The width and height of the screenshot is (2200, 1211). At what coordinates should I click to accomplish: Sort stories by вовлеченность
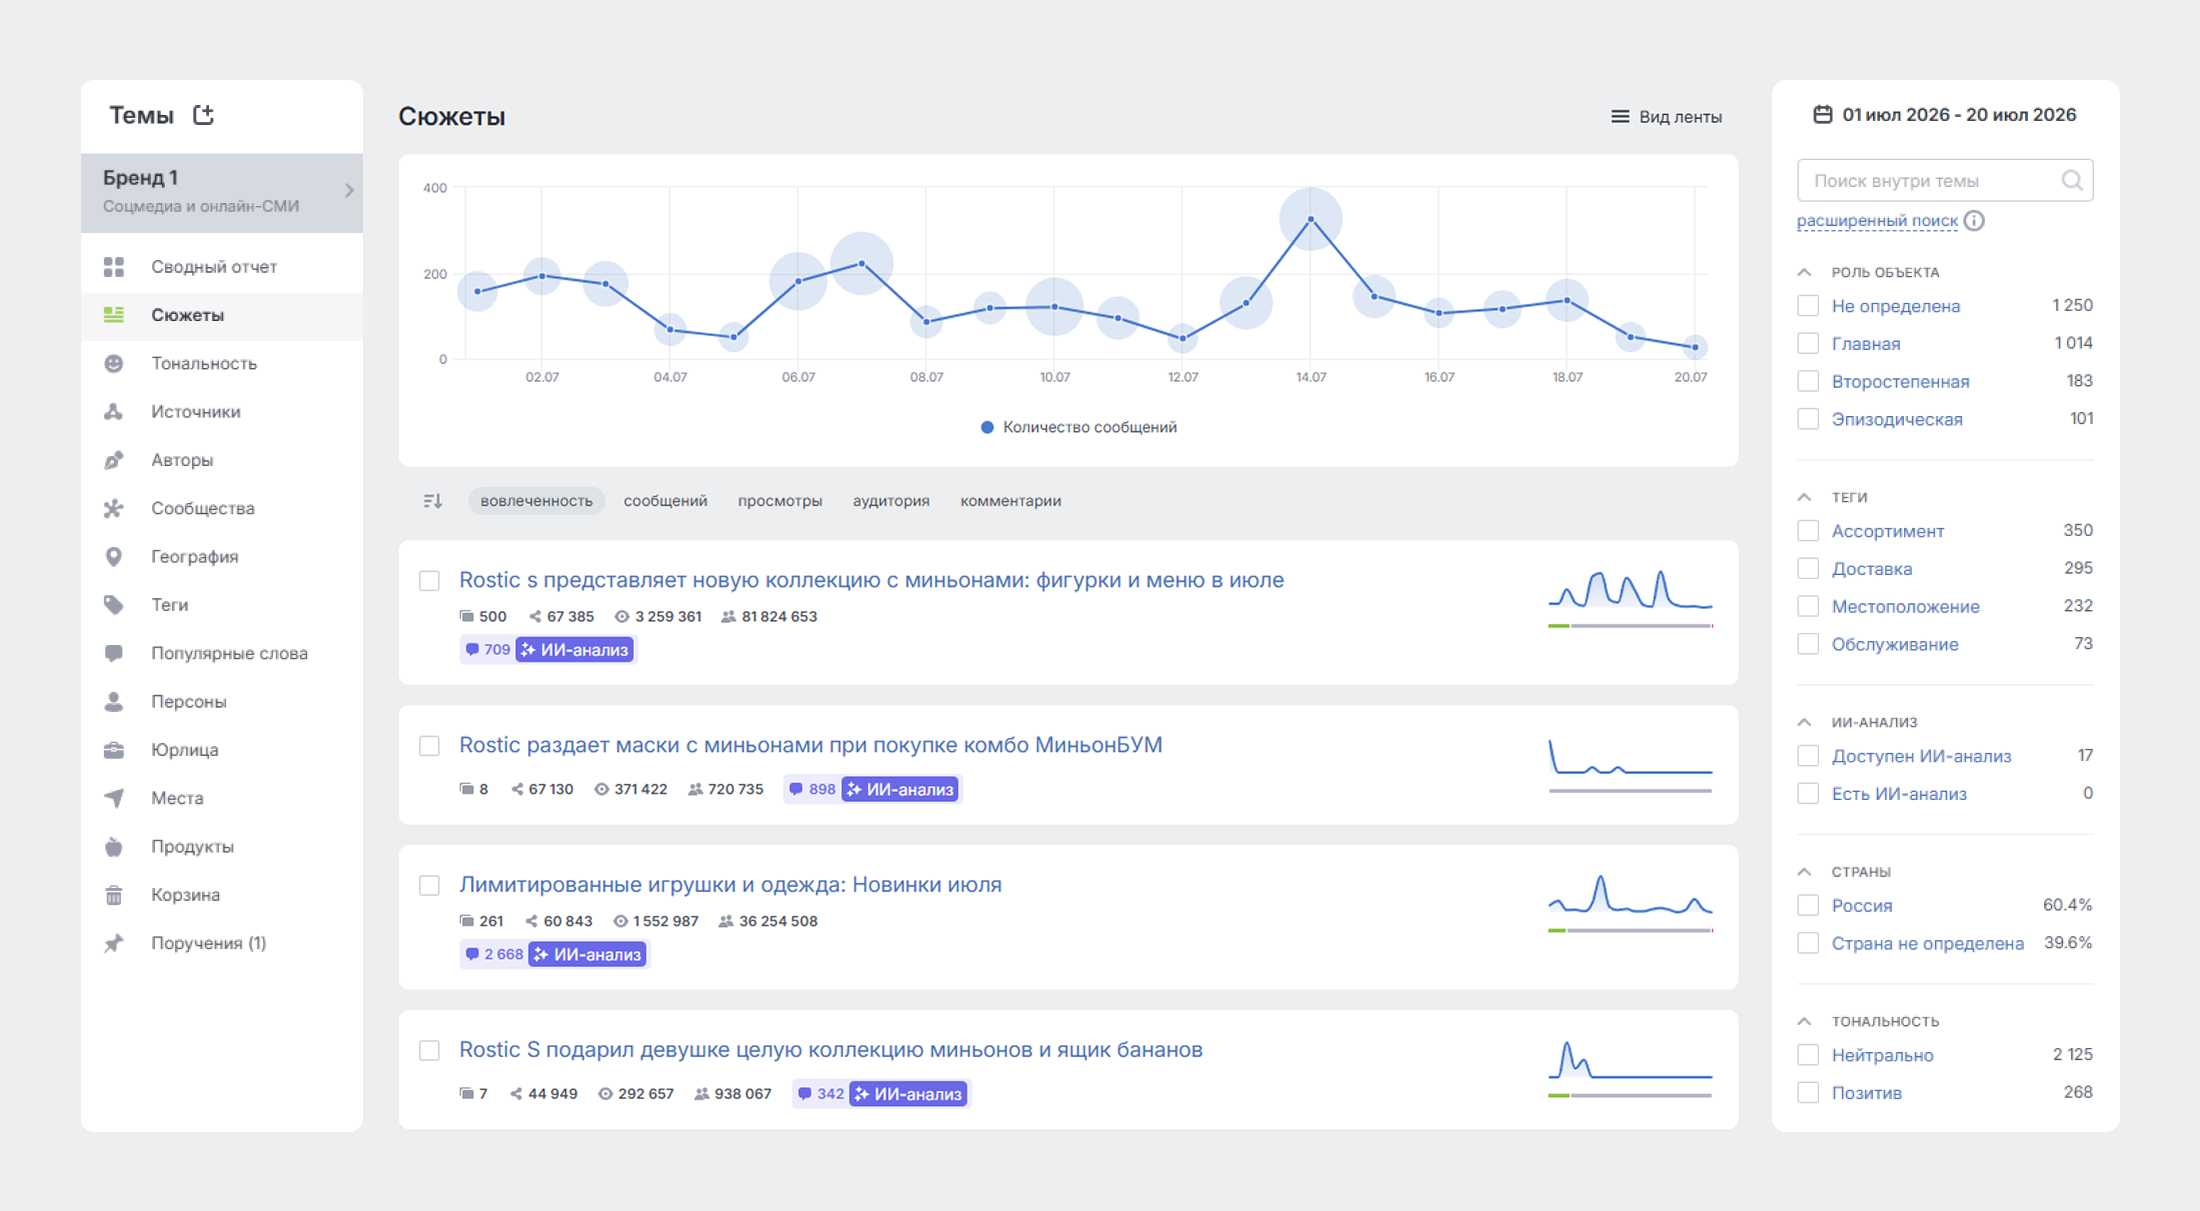click(536, 501)
